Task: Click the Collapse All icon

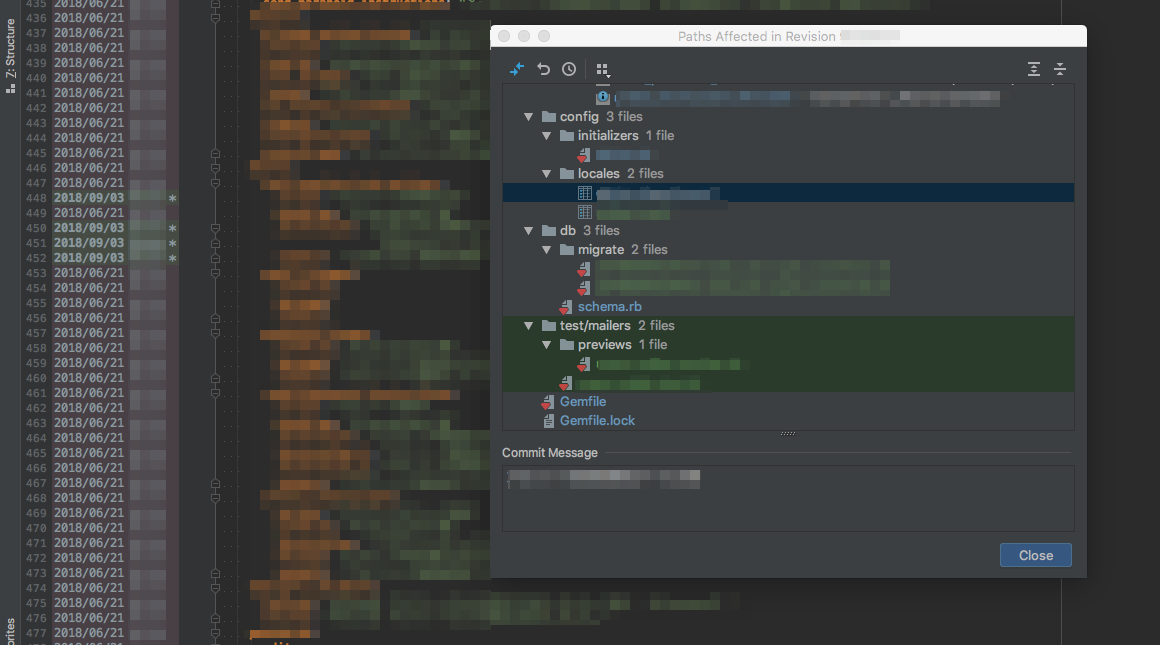Action: 1060,69
